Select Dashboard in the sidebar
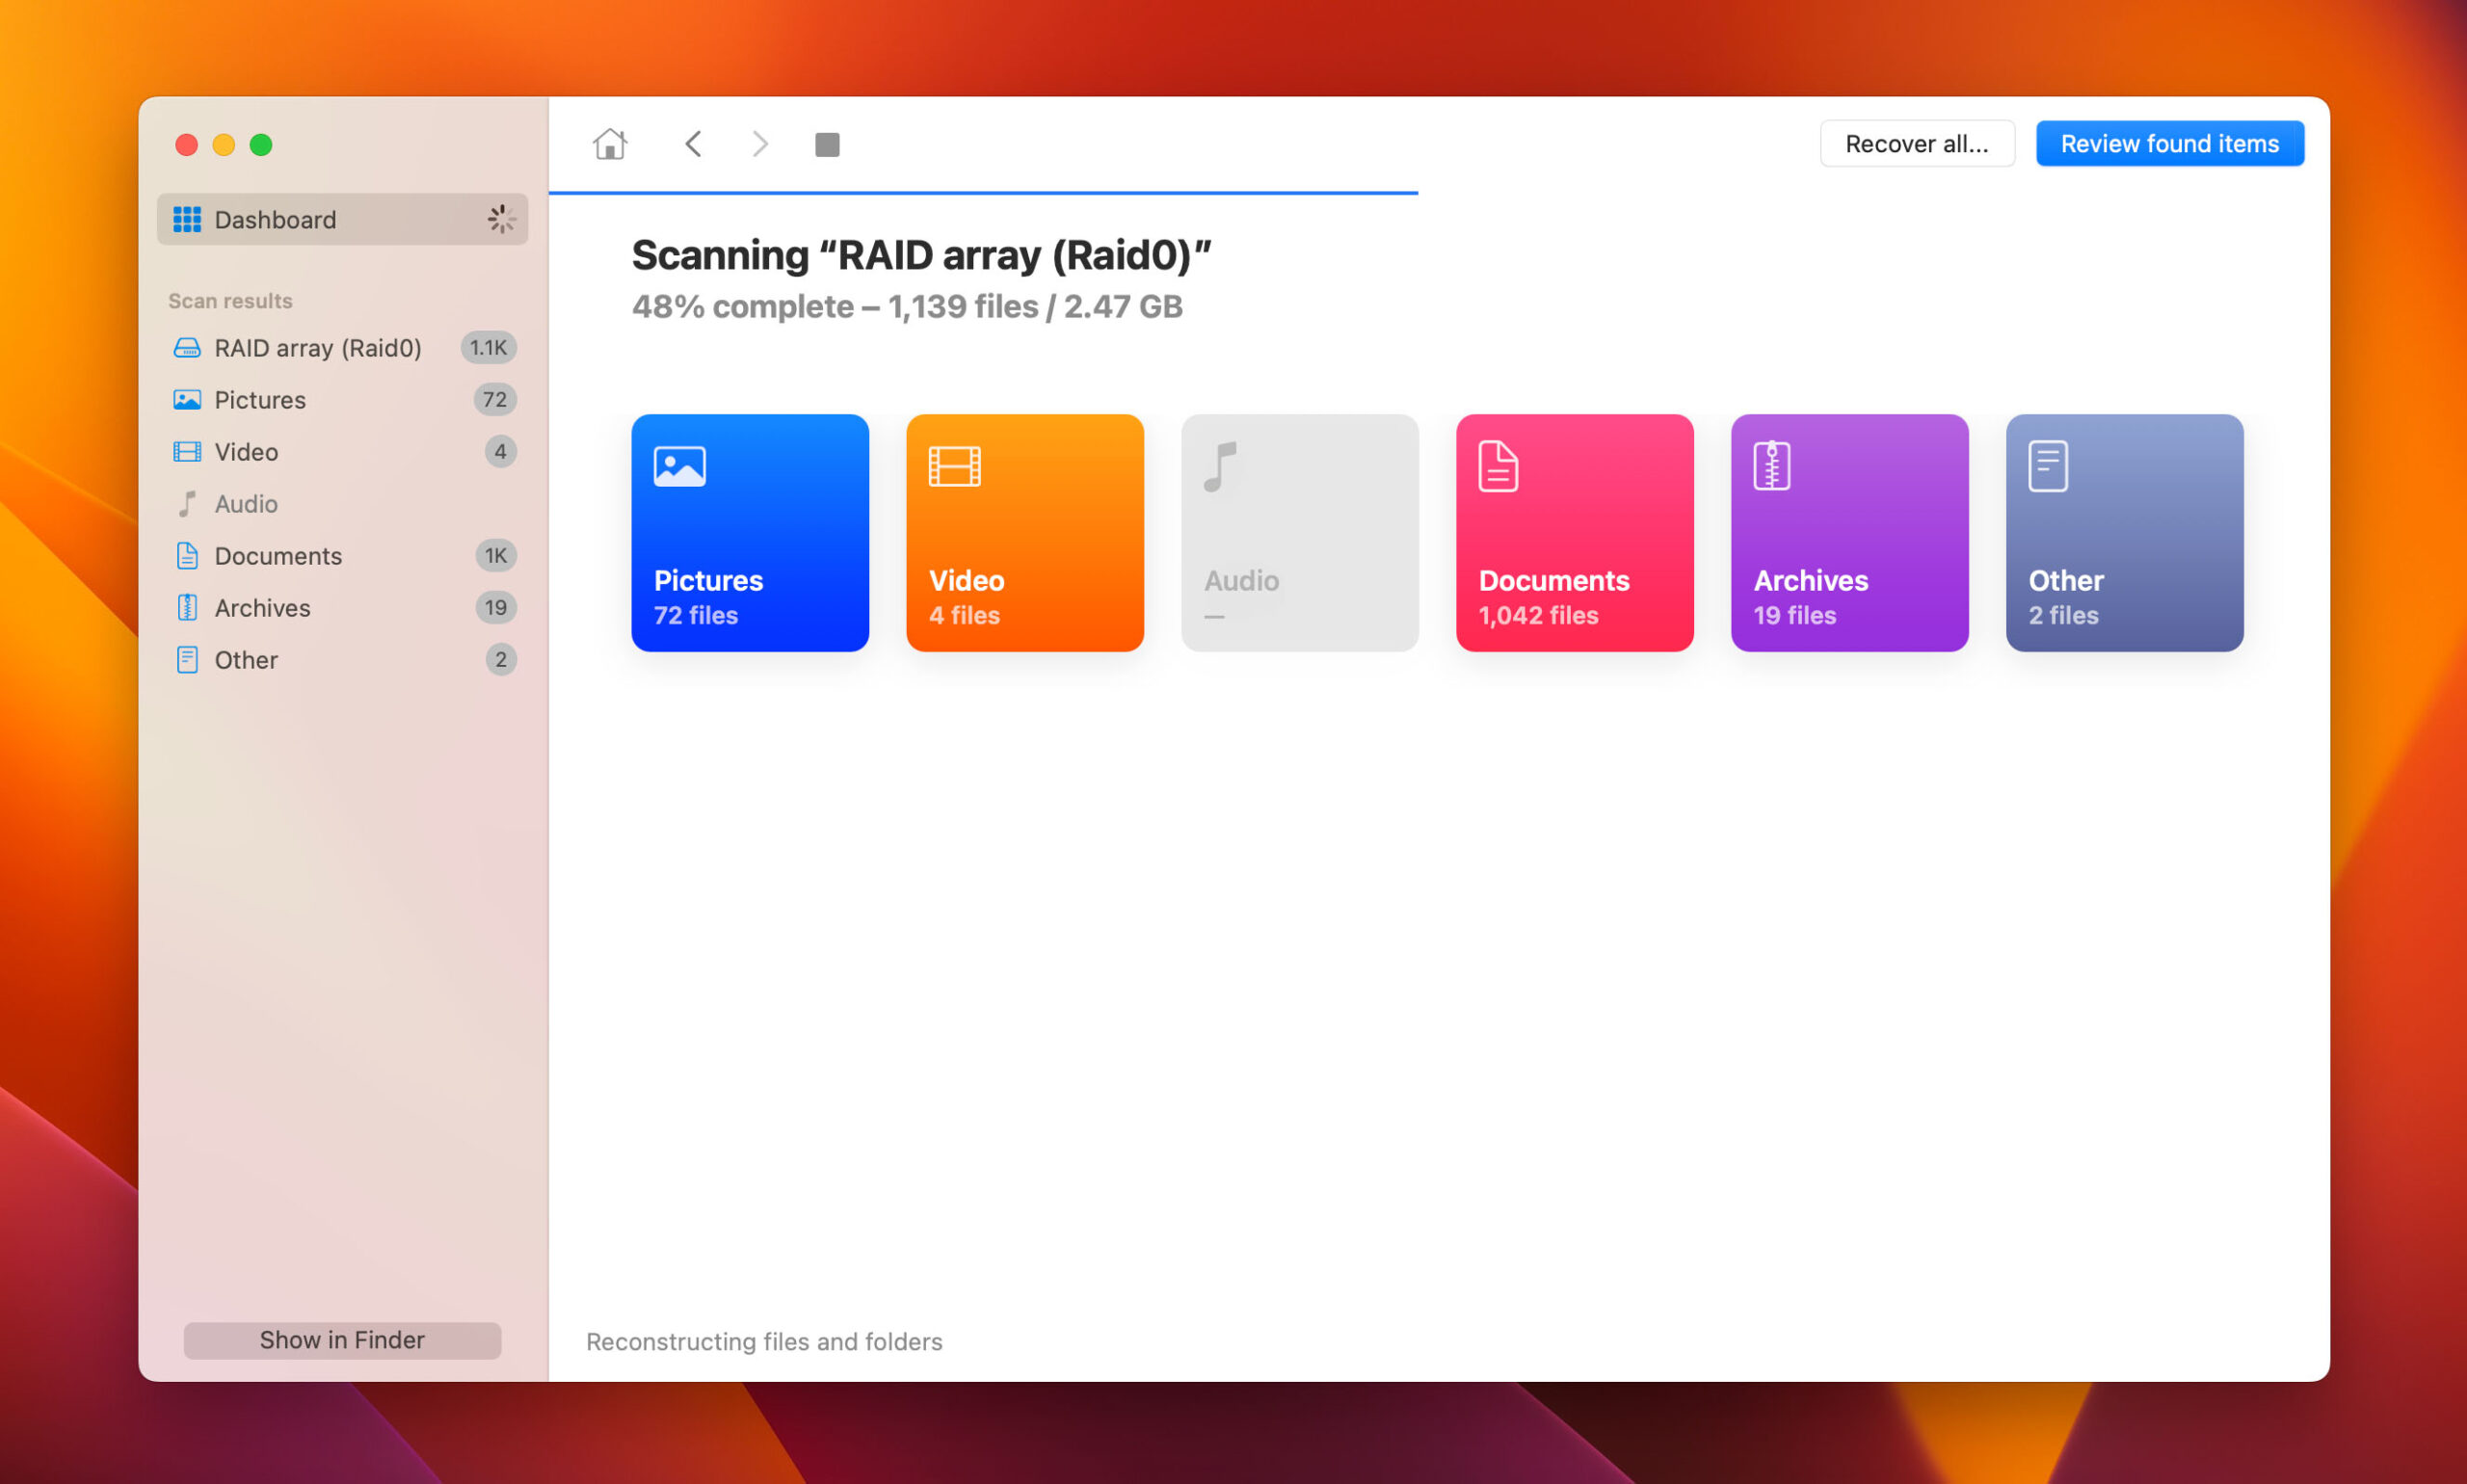The width and height of the screenshot is (2467, 1484). tap(342, 219)
